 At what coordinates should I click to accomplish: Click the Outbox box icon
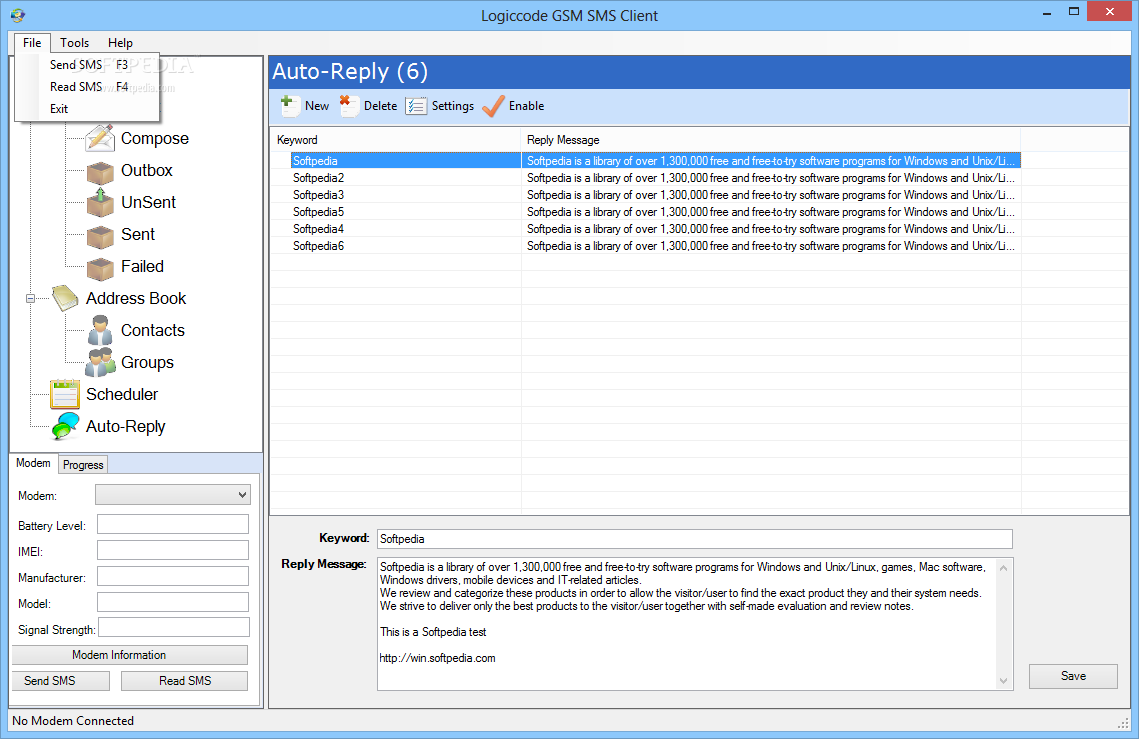[100, 173]
